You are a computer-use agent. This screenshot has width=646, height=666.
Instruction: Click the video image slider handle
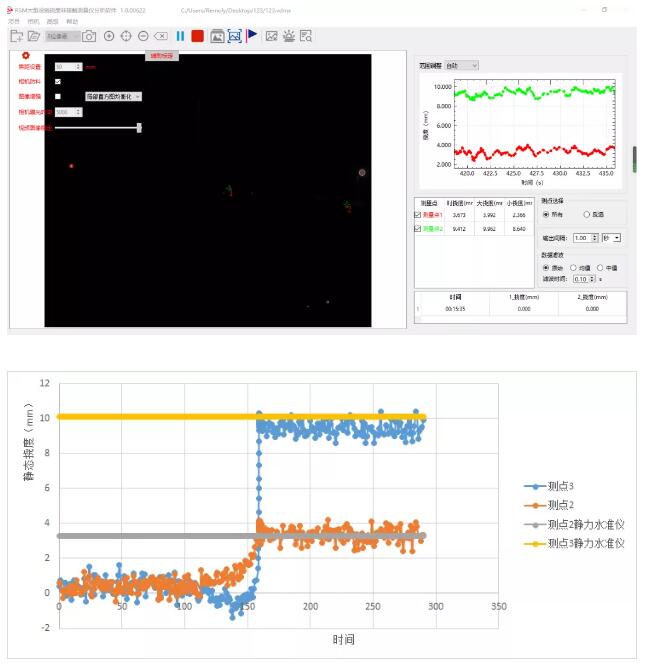coord(139,128)
